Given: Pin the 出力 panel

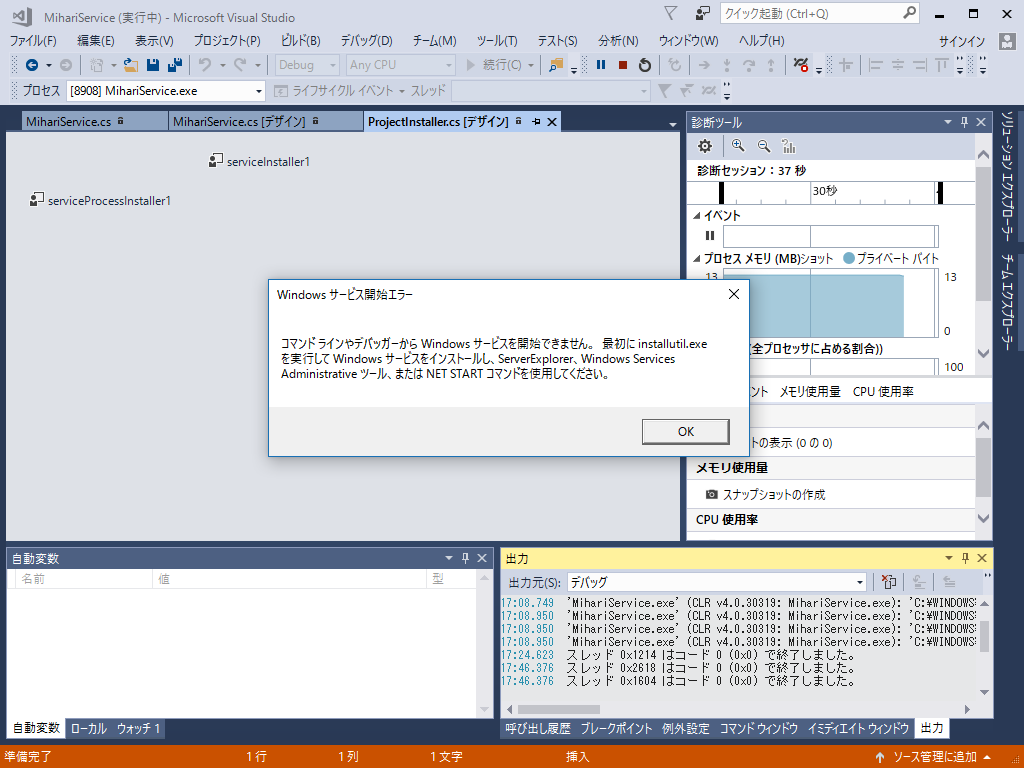Looking at the screenshot, I should point(965,558).
